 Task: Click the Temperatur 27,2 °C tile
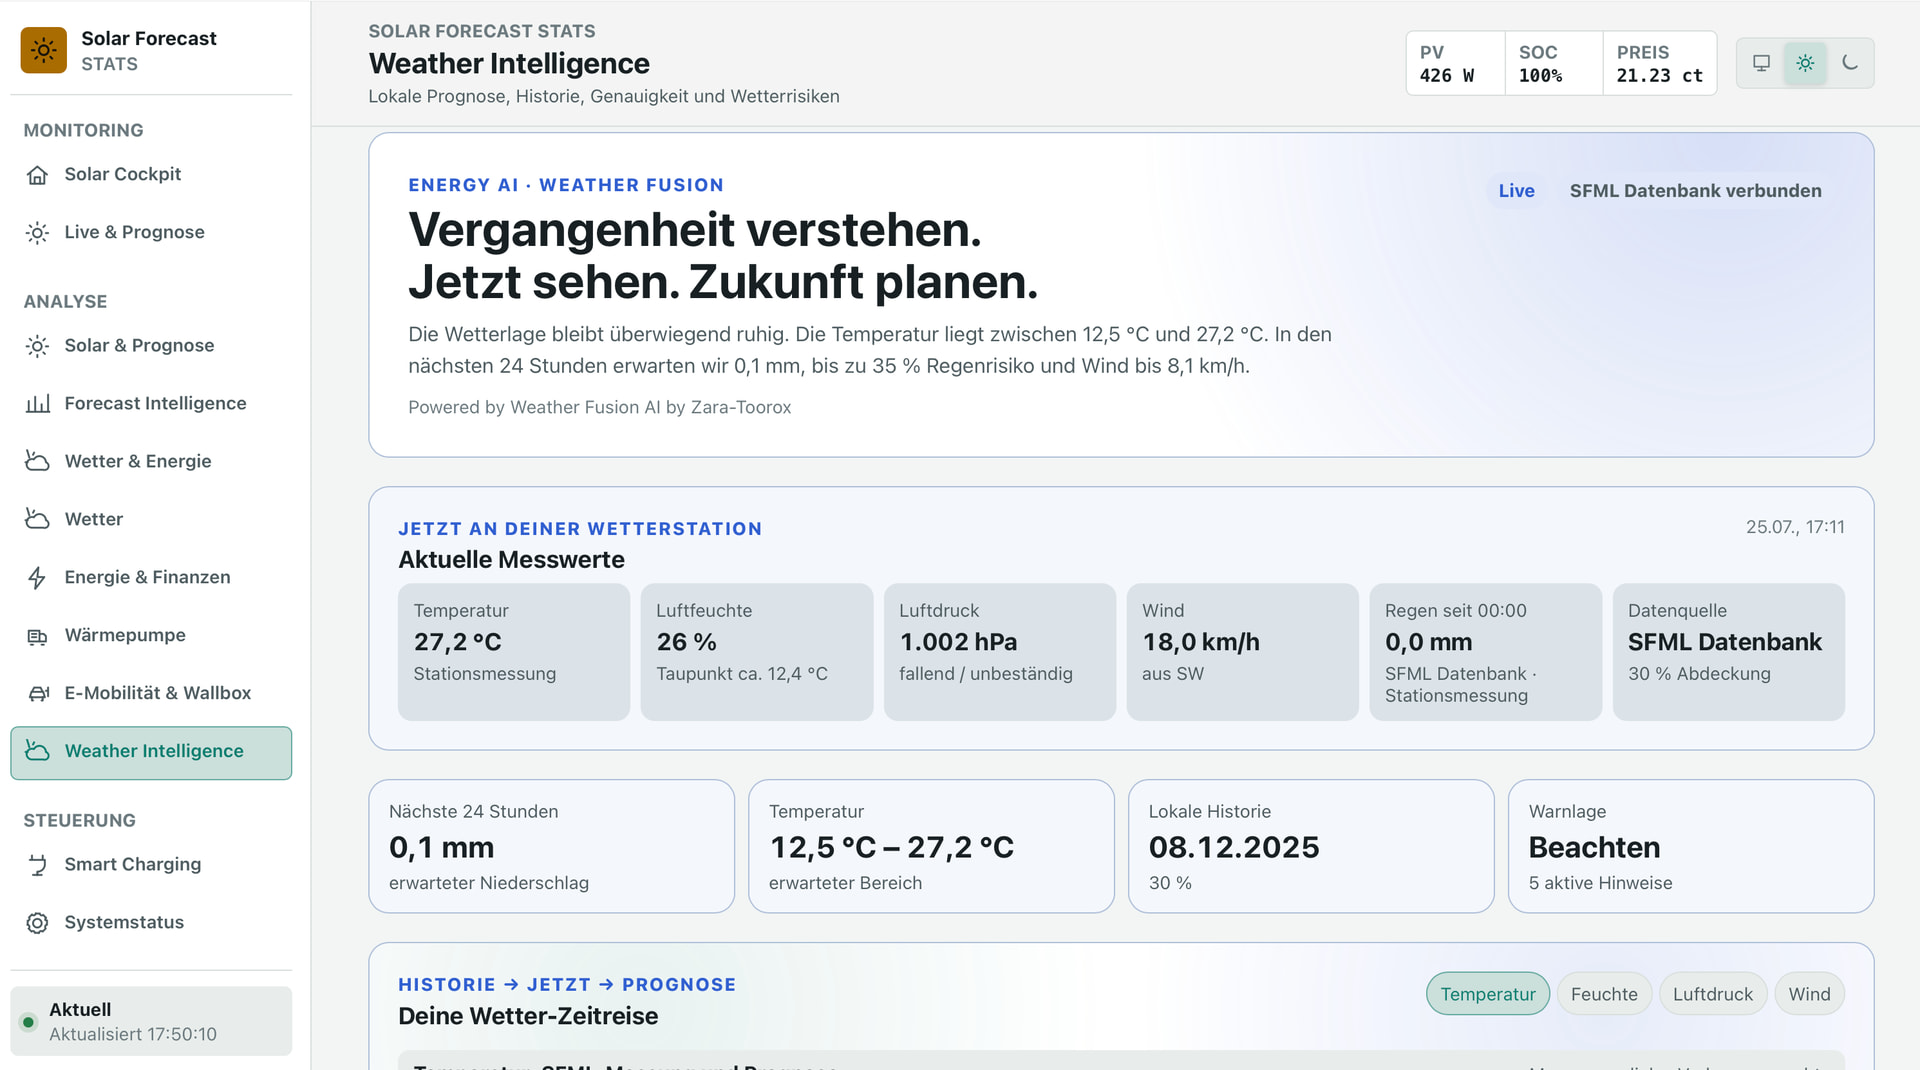coord(514,652)
